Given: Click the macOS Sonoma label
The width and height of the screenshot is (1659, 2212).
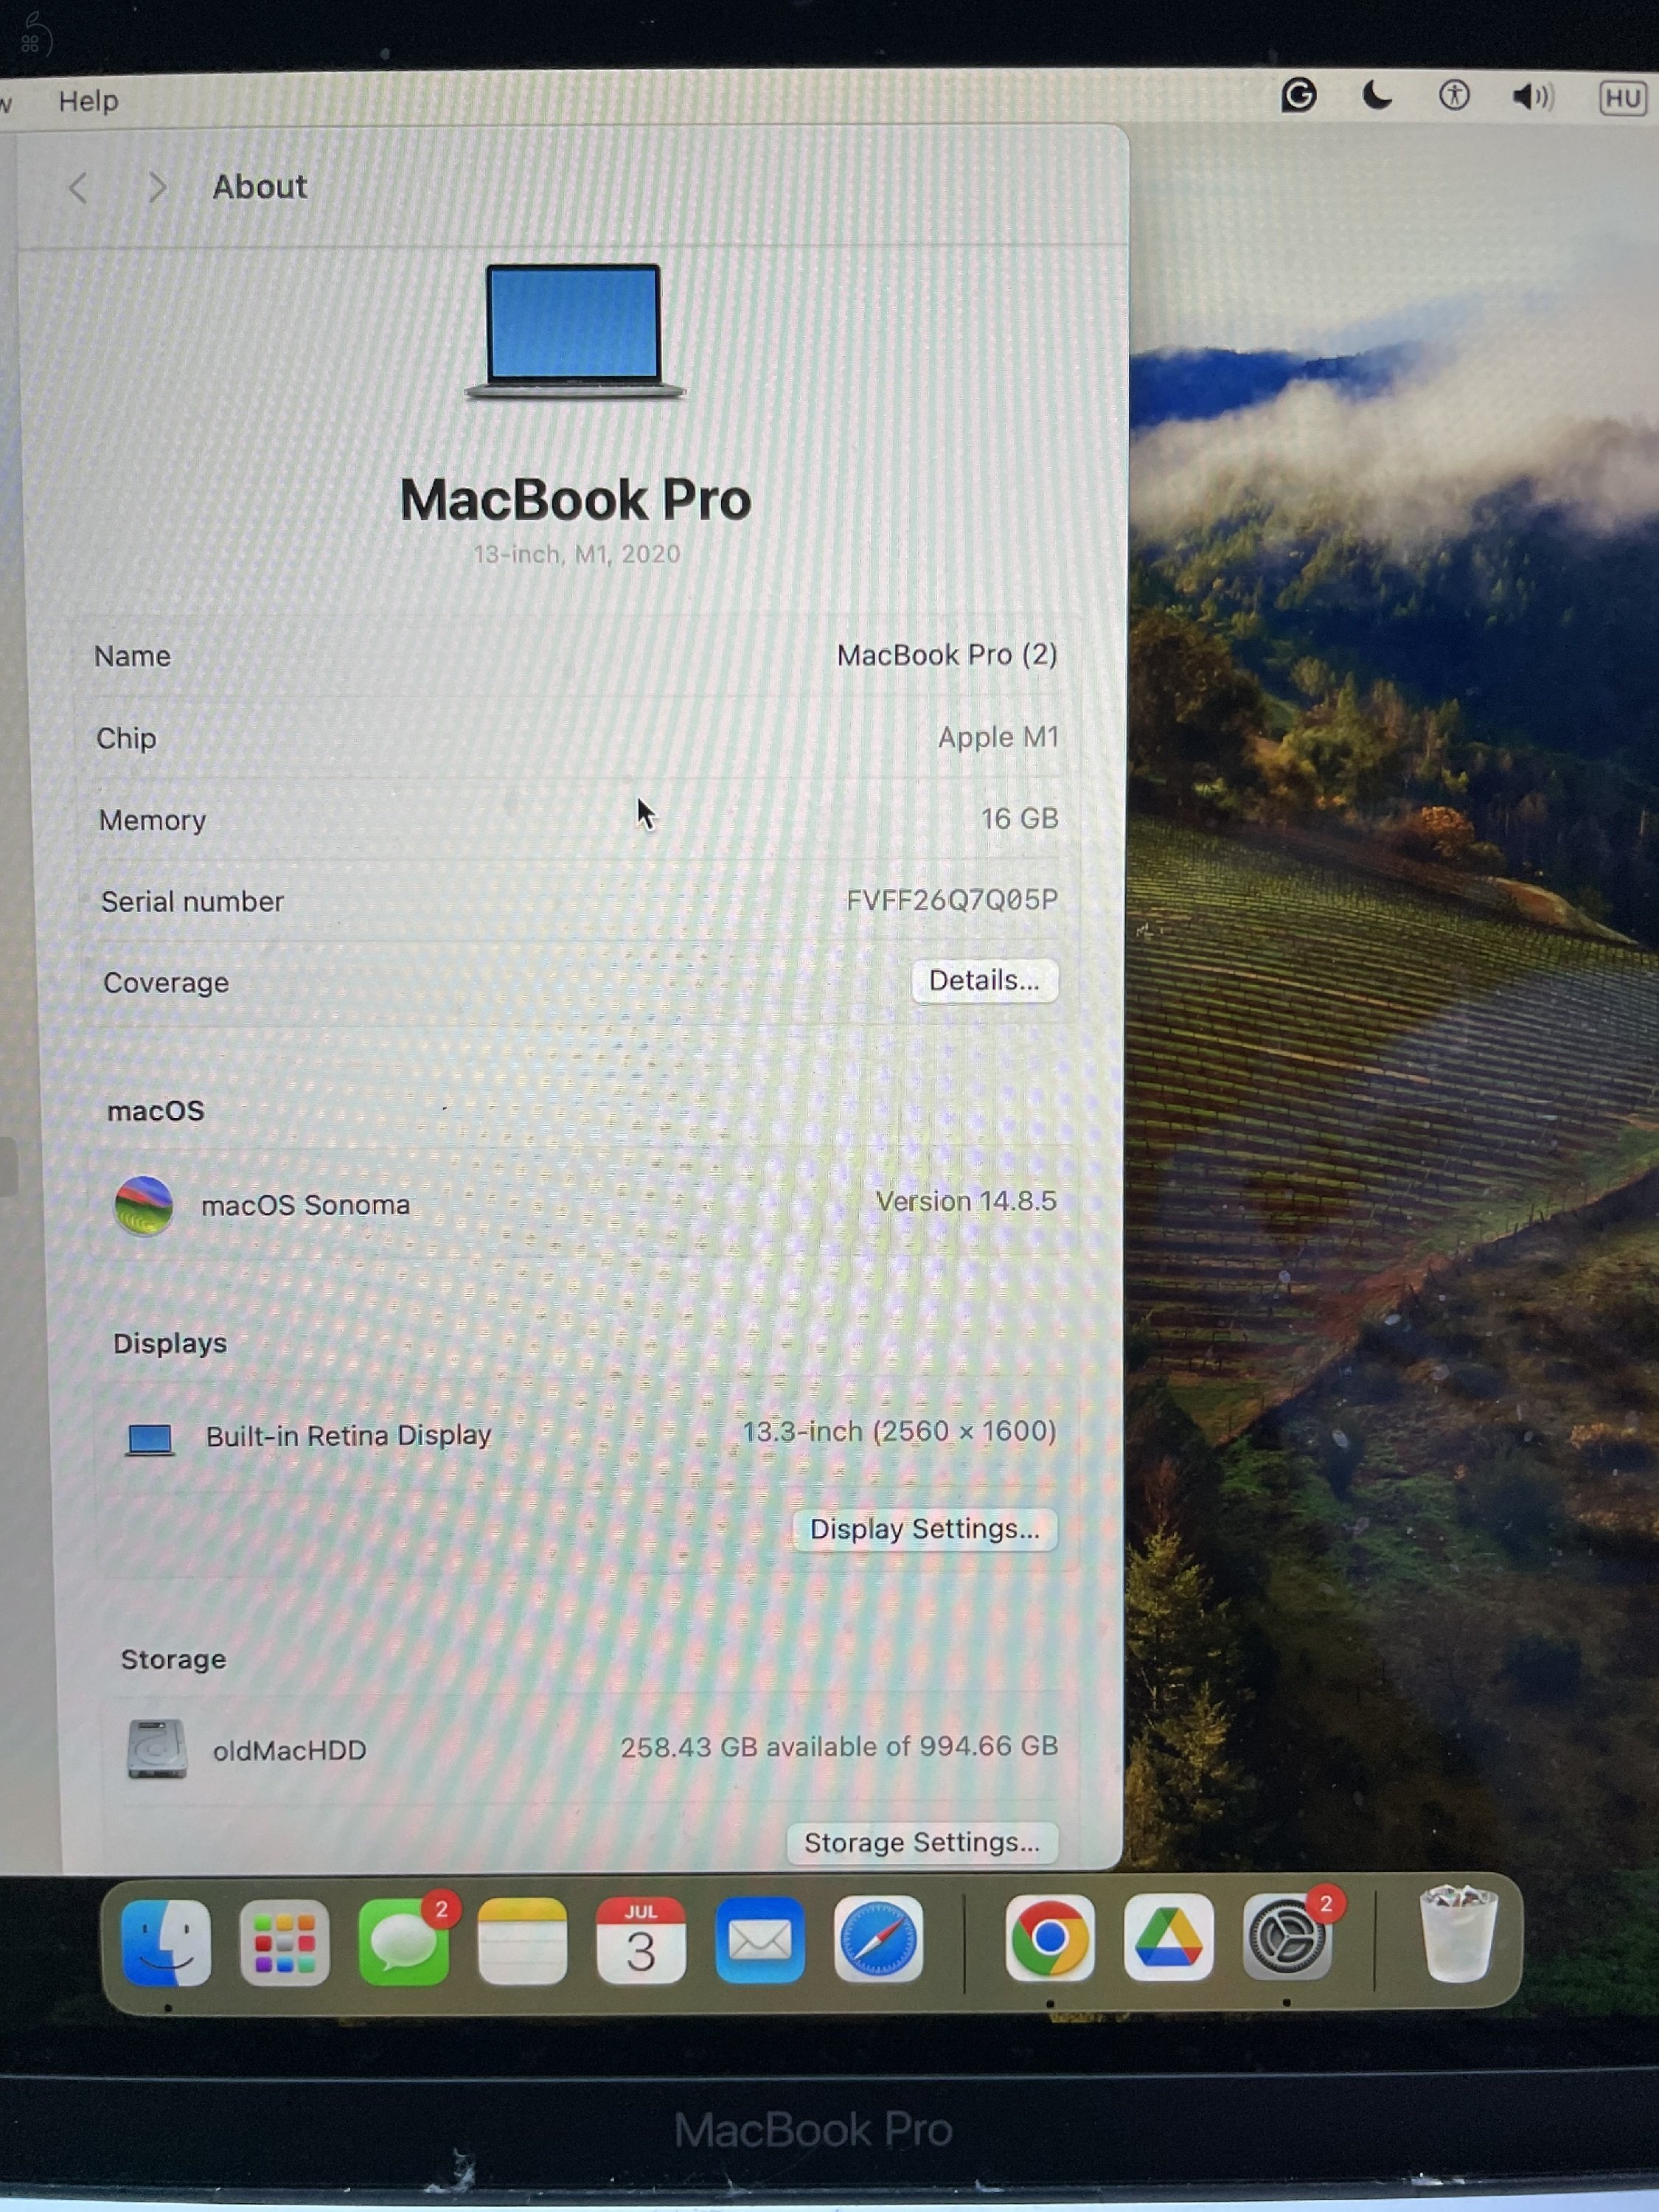Looking at the screenshot, I should [x=305, y=1205].
